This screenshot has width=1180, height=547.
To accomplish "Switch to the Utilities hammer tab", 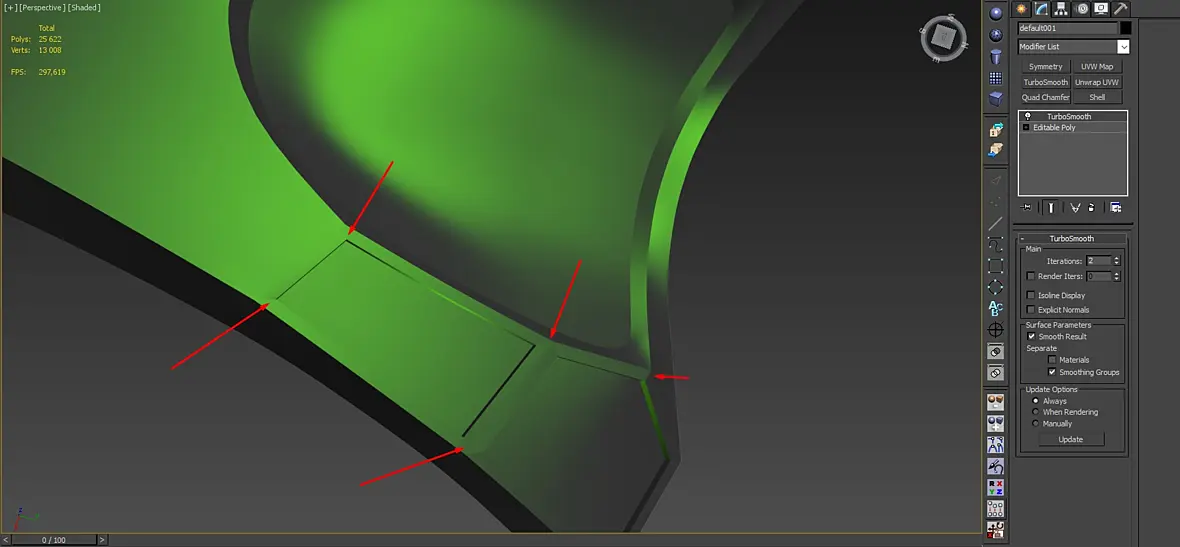I will click(1121, 9).
